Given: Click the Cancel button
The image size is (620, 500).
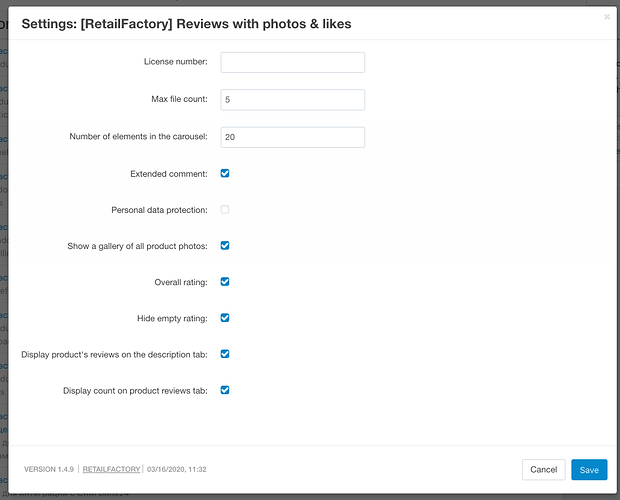Looking at the screenshot, I should (x=544, y=470).
